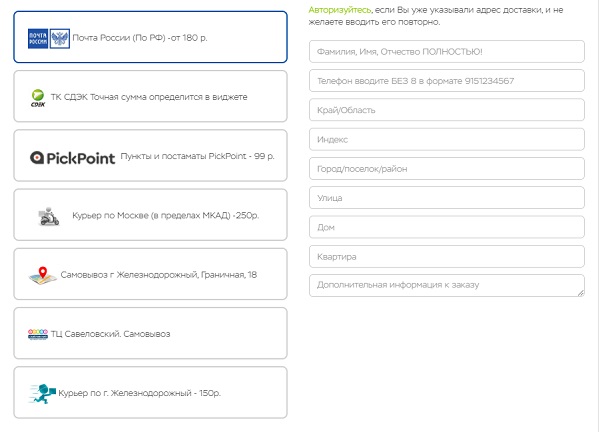Click the PickPoint logo

coord(72,158)
